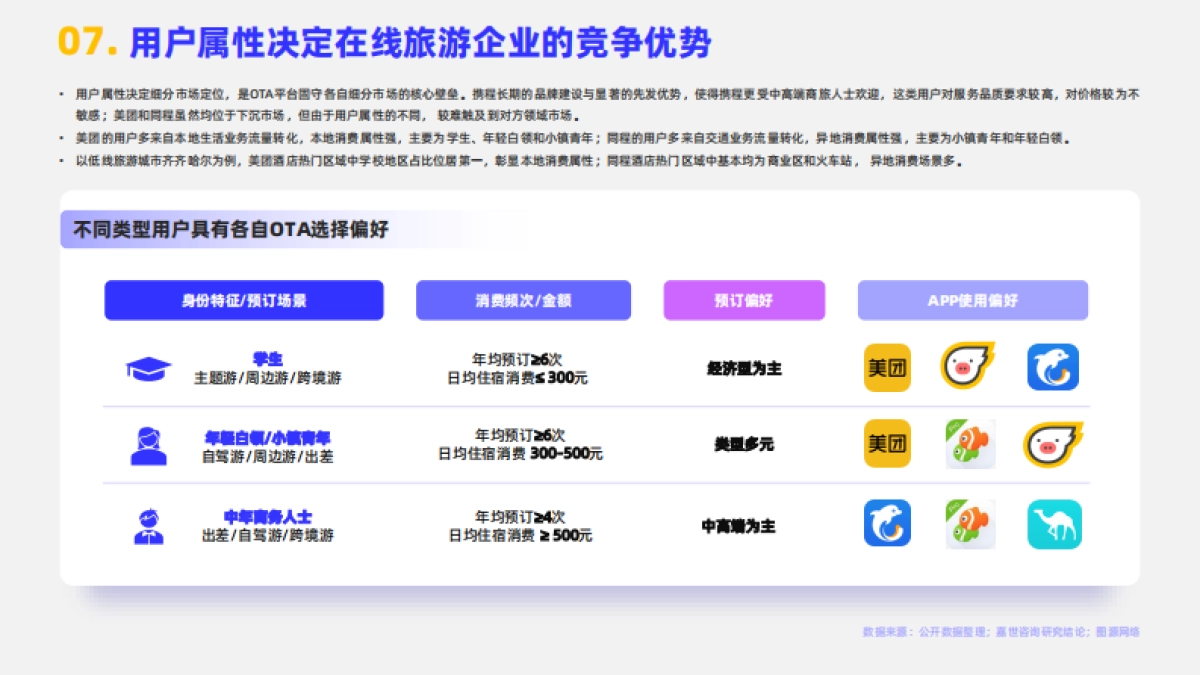Click the graduation cap icon for 学生

tap(150, 367)
